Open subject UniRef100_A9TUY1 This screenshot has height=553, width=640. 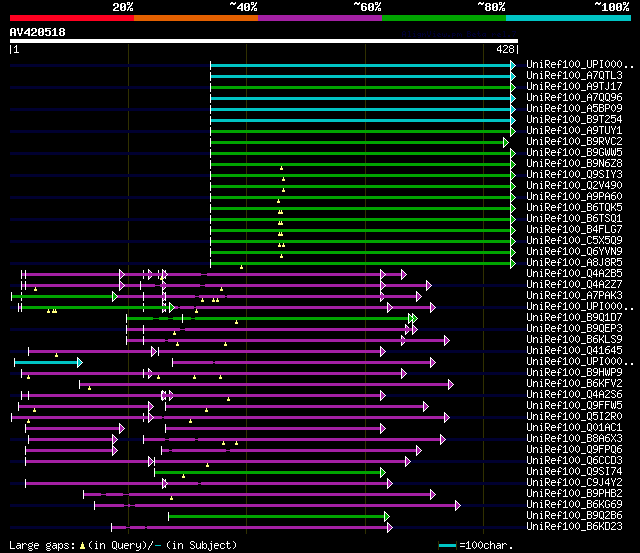(574, 131)
